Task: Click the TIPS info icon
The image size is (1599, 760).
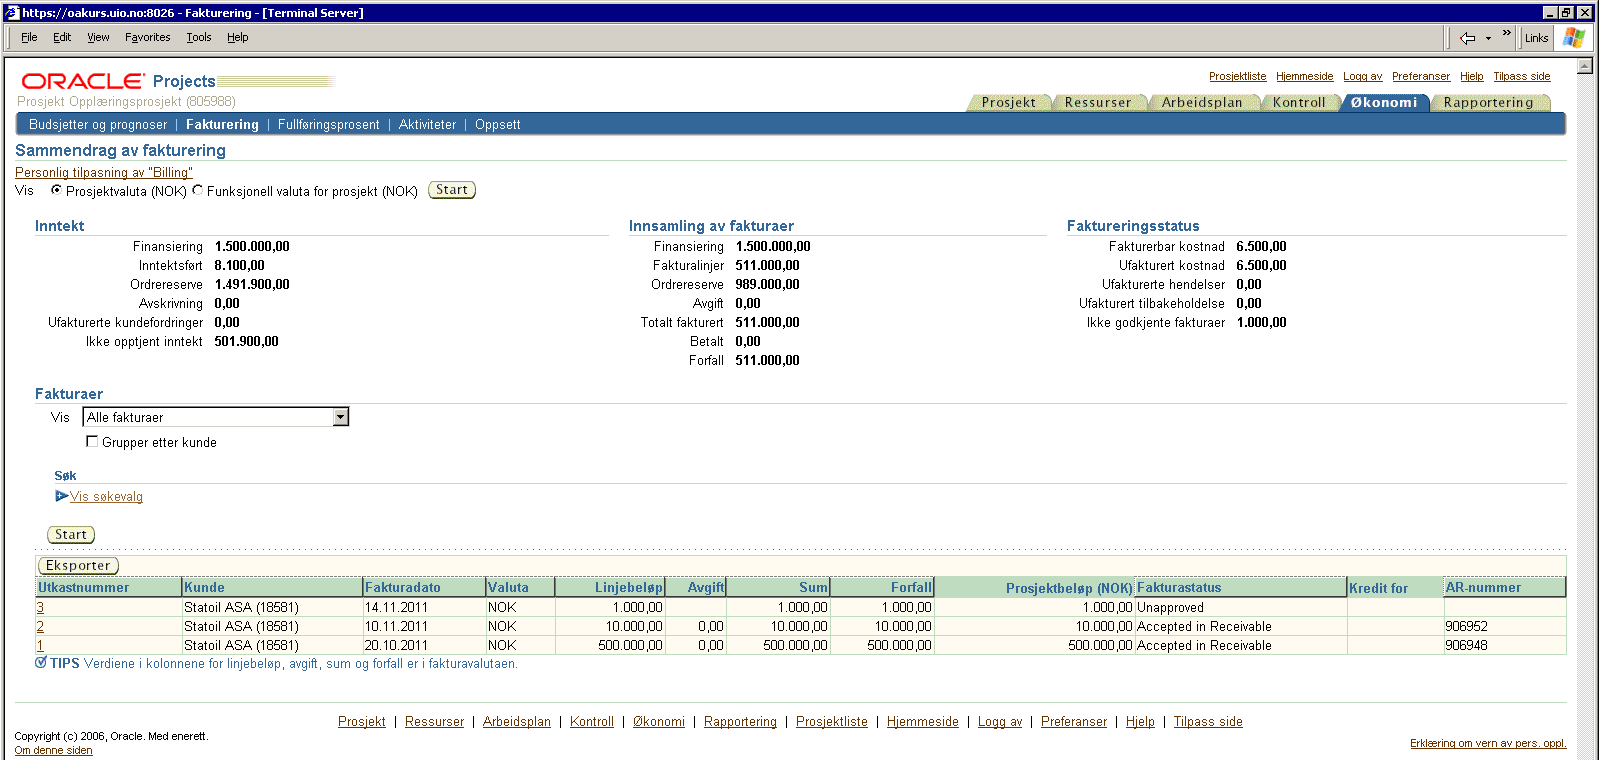Action: [41, 662]
